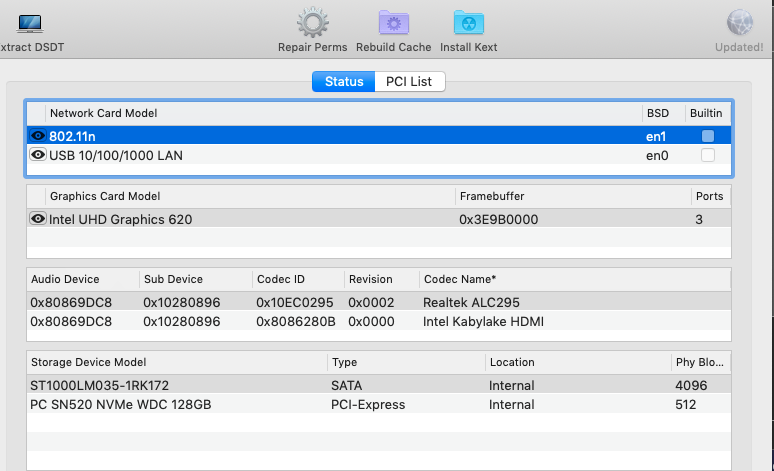774x471 pixels.
Task: Click the BSD column header
Action: 663,113
